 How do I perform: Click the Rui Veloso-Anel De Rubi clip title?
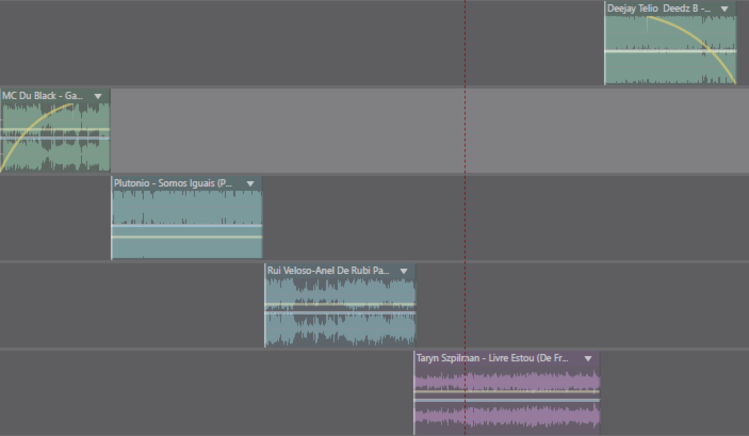[327, 271]
